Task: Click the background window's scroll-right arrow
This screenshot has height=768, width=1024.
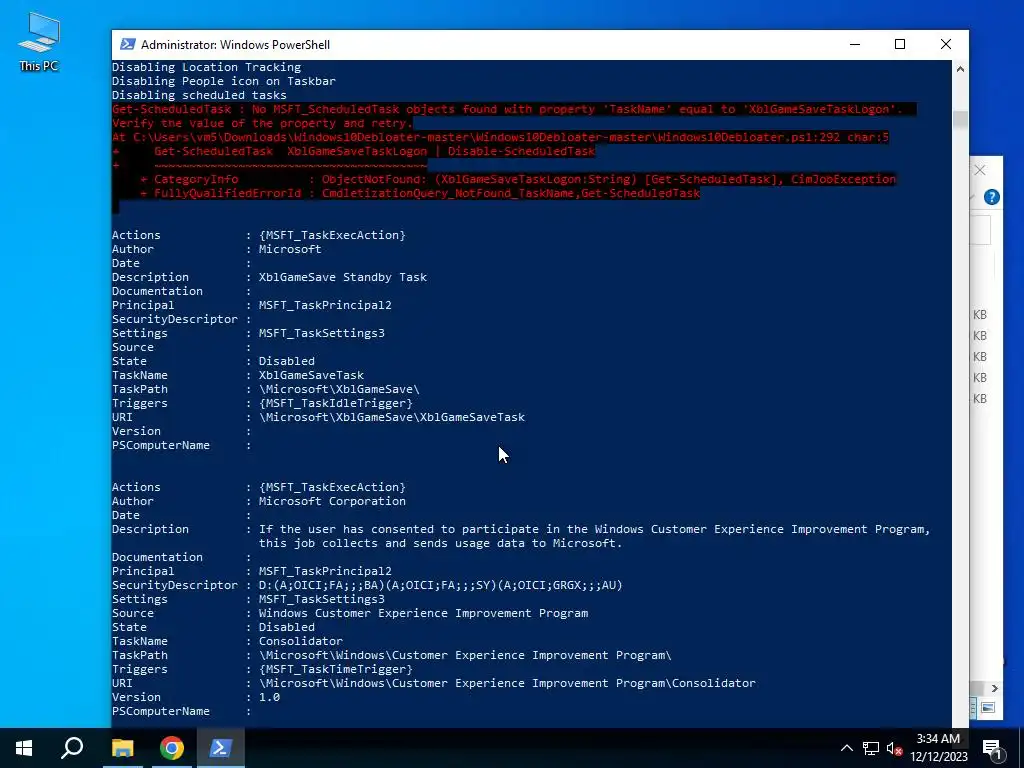Action: pos(994,688)
